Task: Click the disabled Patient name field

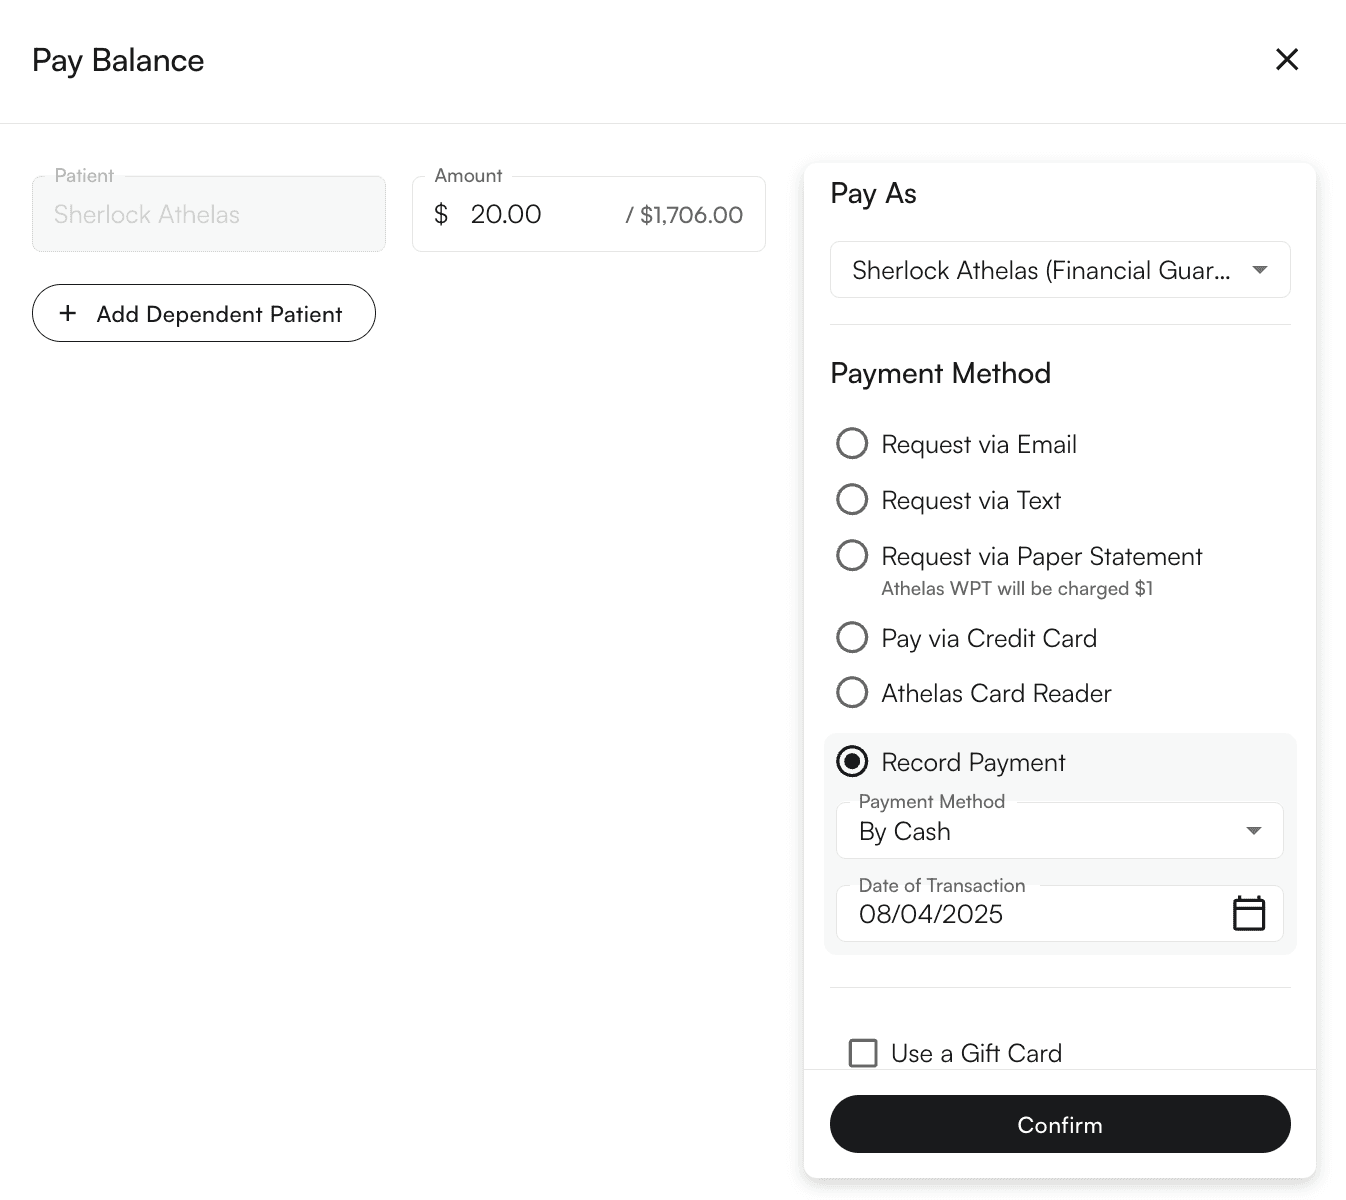Action: click(208, 214)
